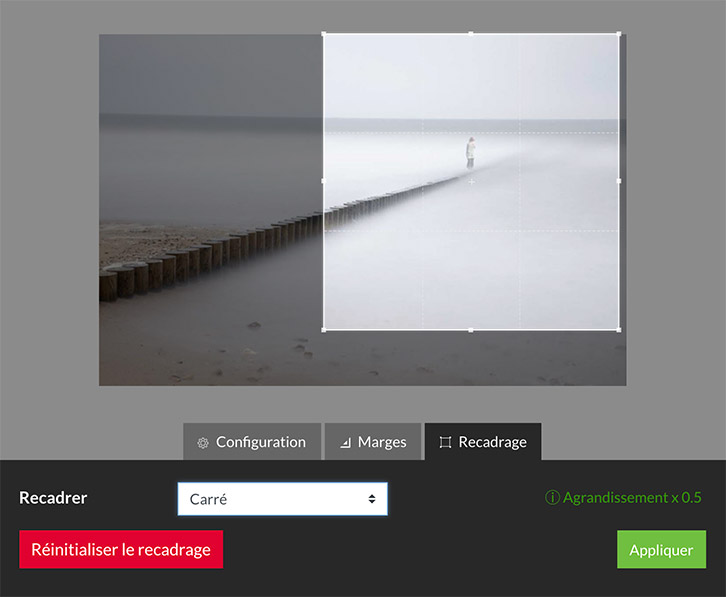Click the green Appliquer button
This screenshot has width=726, height=597.
661,550
